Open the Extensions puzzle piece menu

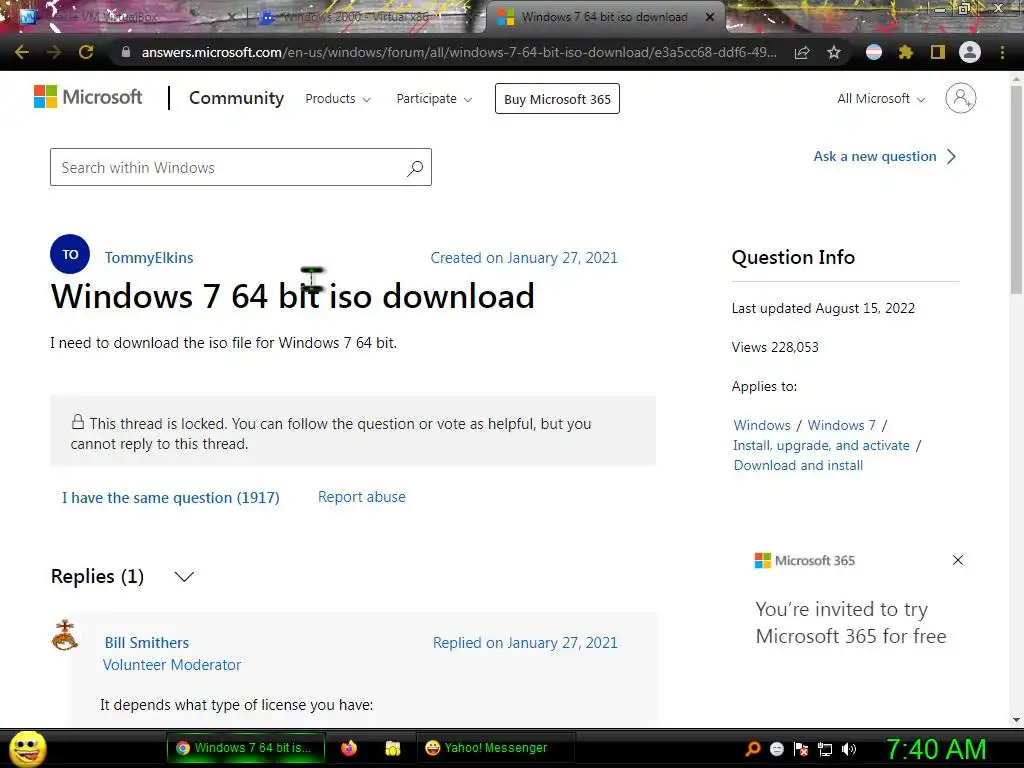906,52
